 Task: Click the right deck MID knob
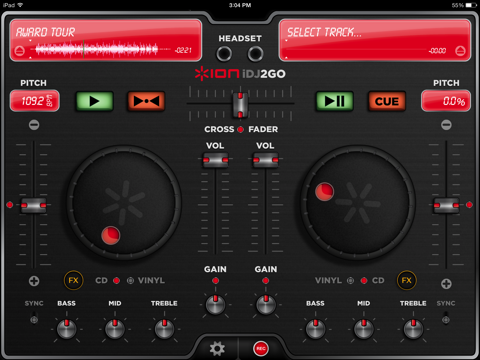(x=364, y=329)
